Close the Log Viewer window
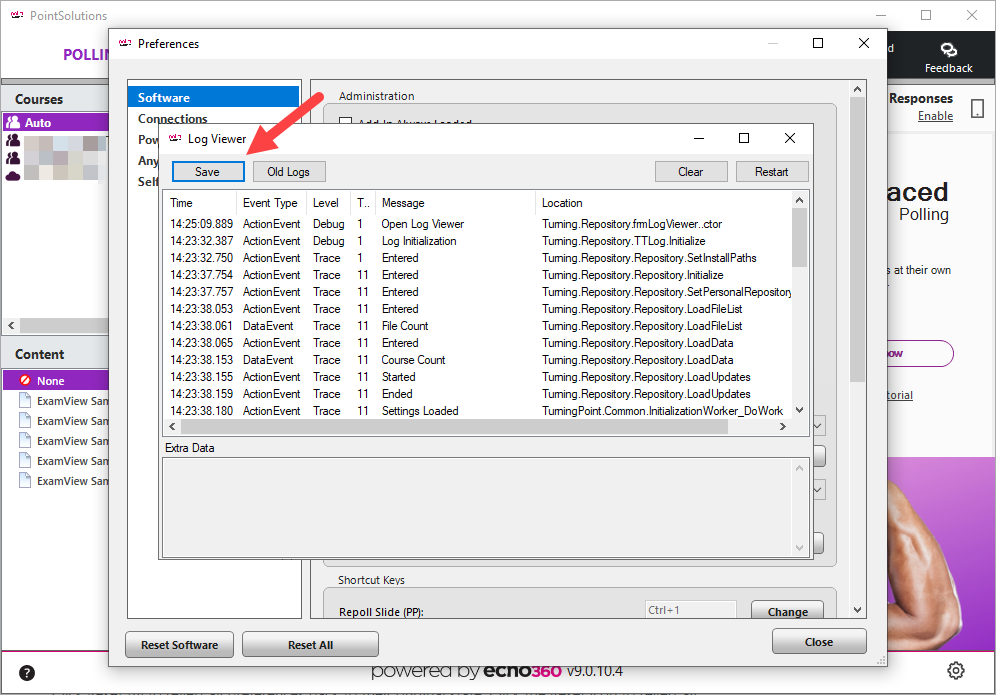The height and width of the screenshot is (695, 996). 790,138
